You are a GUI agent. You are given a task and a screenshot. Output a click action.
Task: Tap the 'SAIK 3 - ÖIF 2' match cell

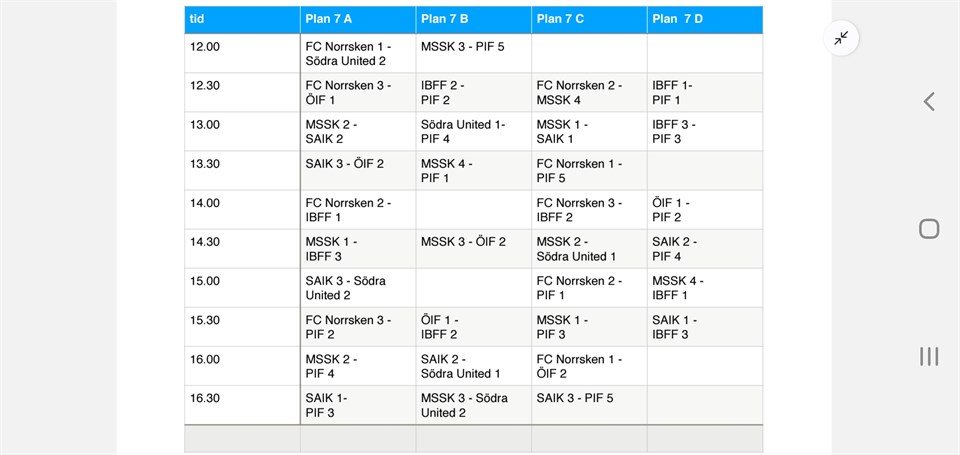(357, 170)
